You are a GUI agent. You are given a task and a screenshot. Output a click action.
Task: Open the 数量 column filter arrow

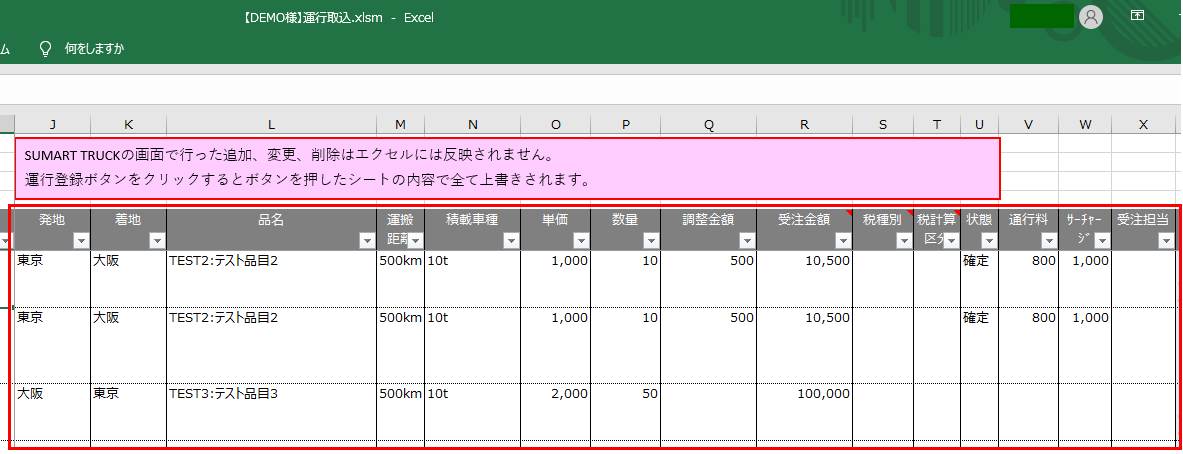pyautogui.click(x=650, y=241)
